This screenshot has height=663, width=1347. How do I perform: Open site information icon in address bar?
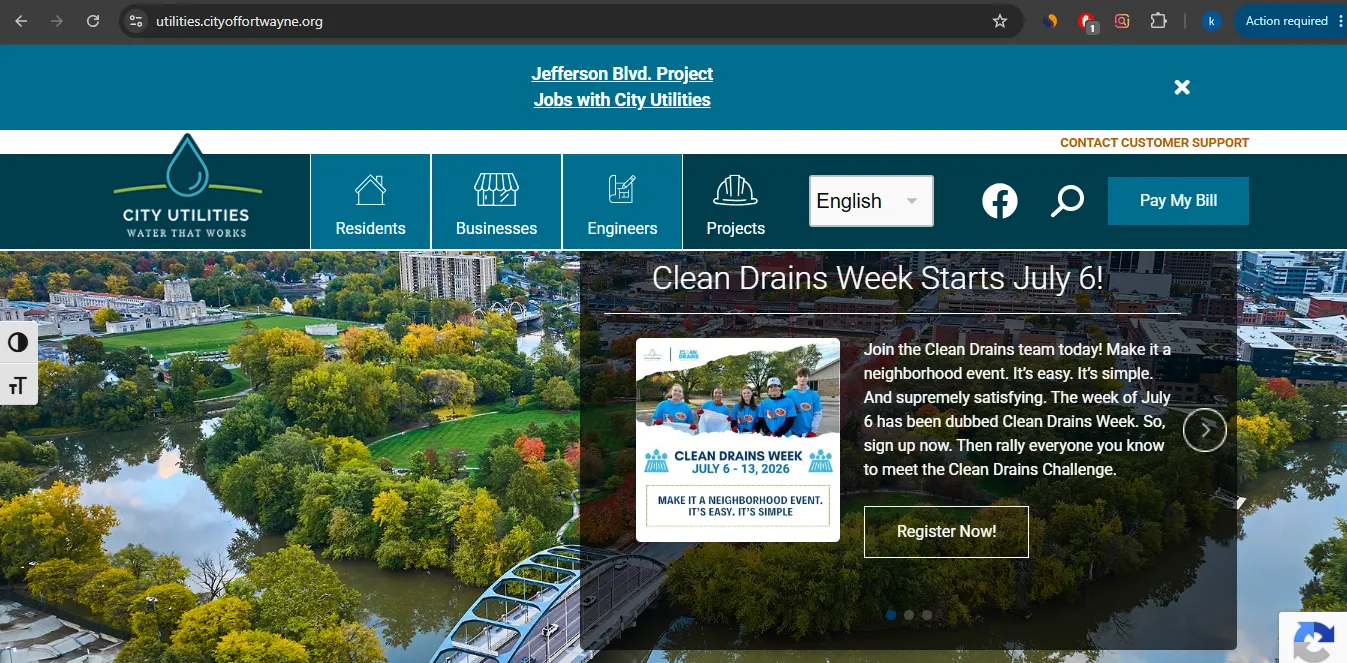137,21
